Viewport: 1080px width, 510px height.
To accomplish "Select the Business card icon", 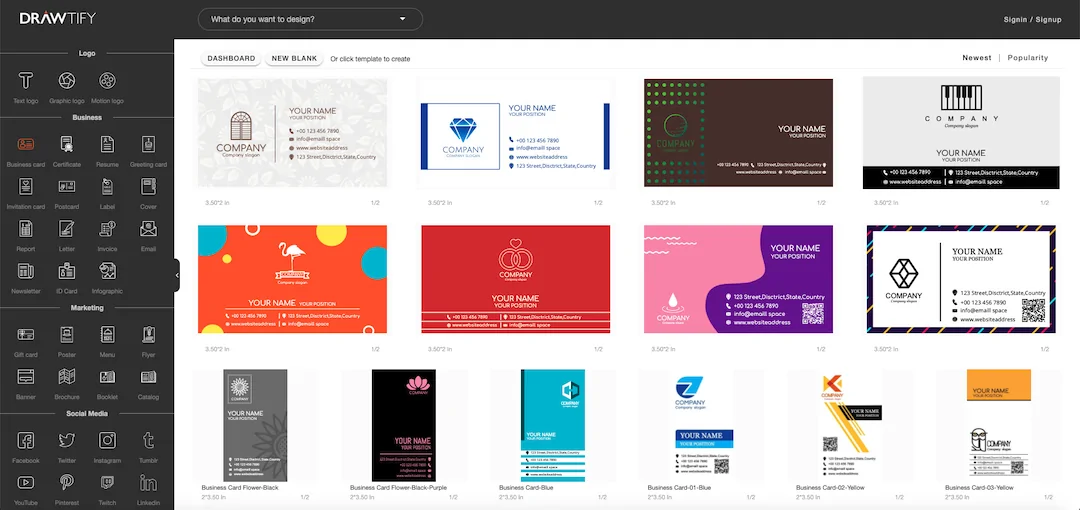I will click(x=26, y=144).
